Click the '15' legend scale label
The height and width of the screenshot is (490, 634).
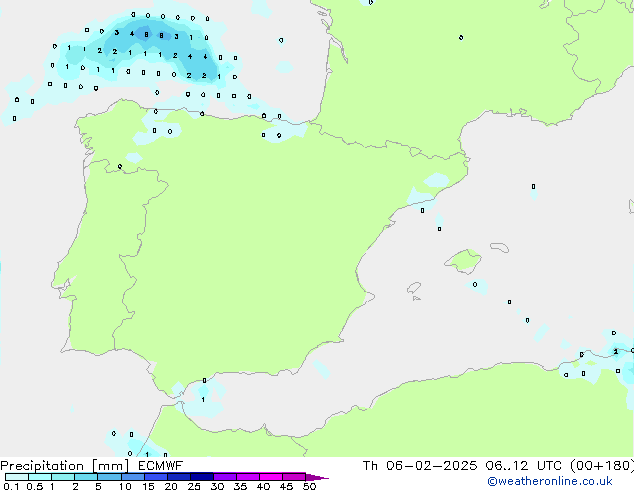pos(148,486)
